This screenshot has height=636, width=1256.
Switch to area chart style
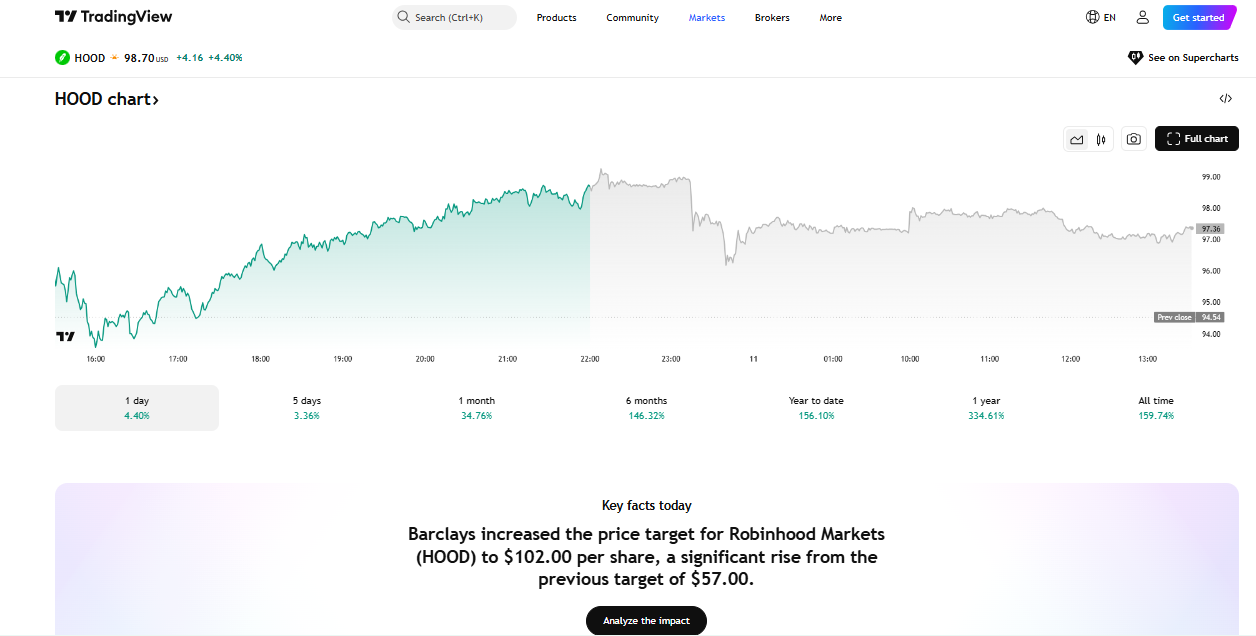1076,139
